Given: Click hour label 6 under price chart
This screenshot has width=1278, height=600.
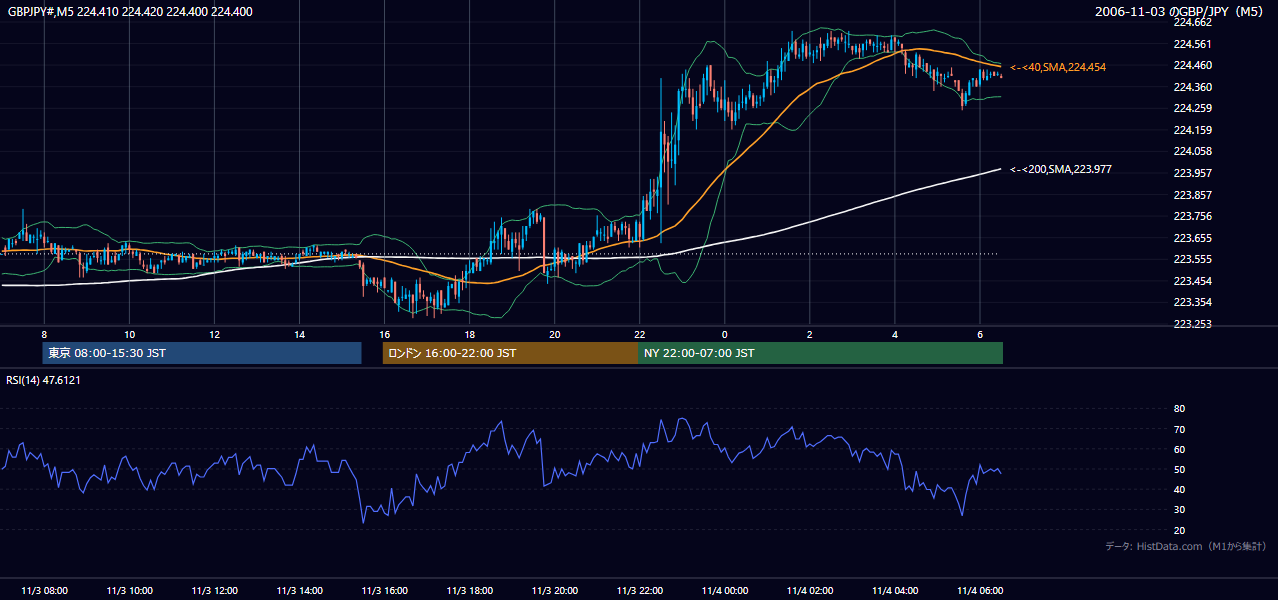Looking at the screenshot, I should click(x=980, y=334).
